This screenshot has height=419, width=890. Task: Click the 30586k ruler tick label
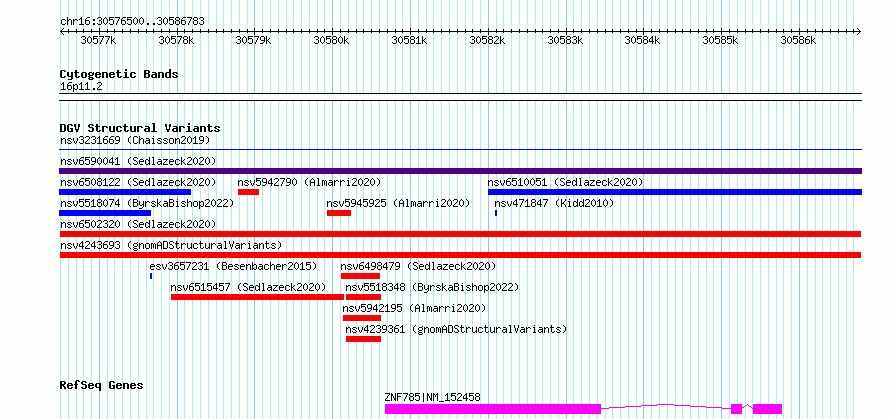click(x=799, y=40)
